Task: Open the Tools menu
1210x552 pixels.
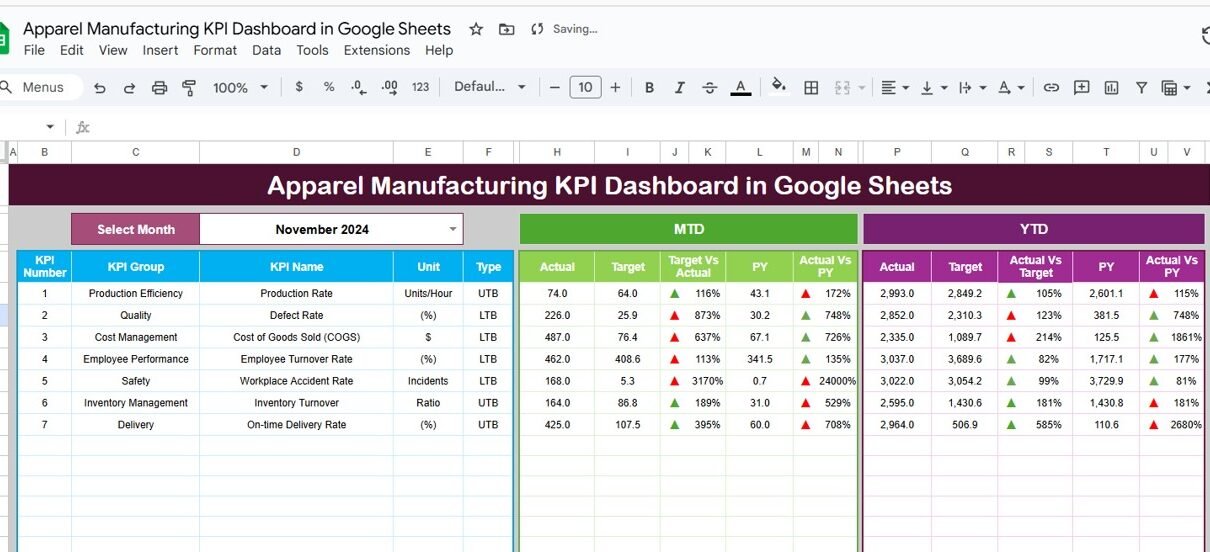Action: pos(312,50)
